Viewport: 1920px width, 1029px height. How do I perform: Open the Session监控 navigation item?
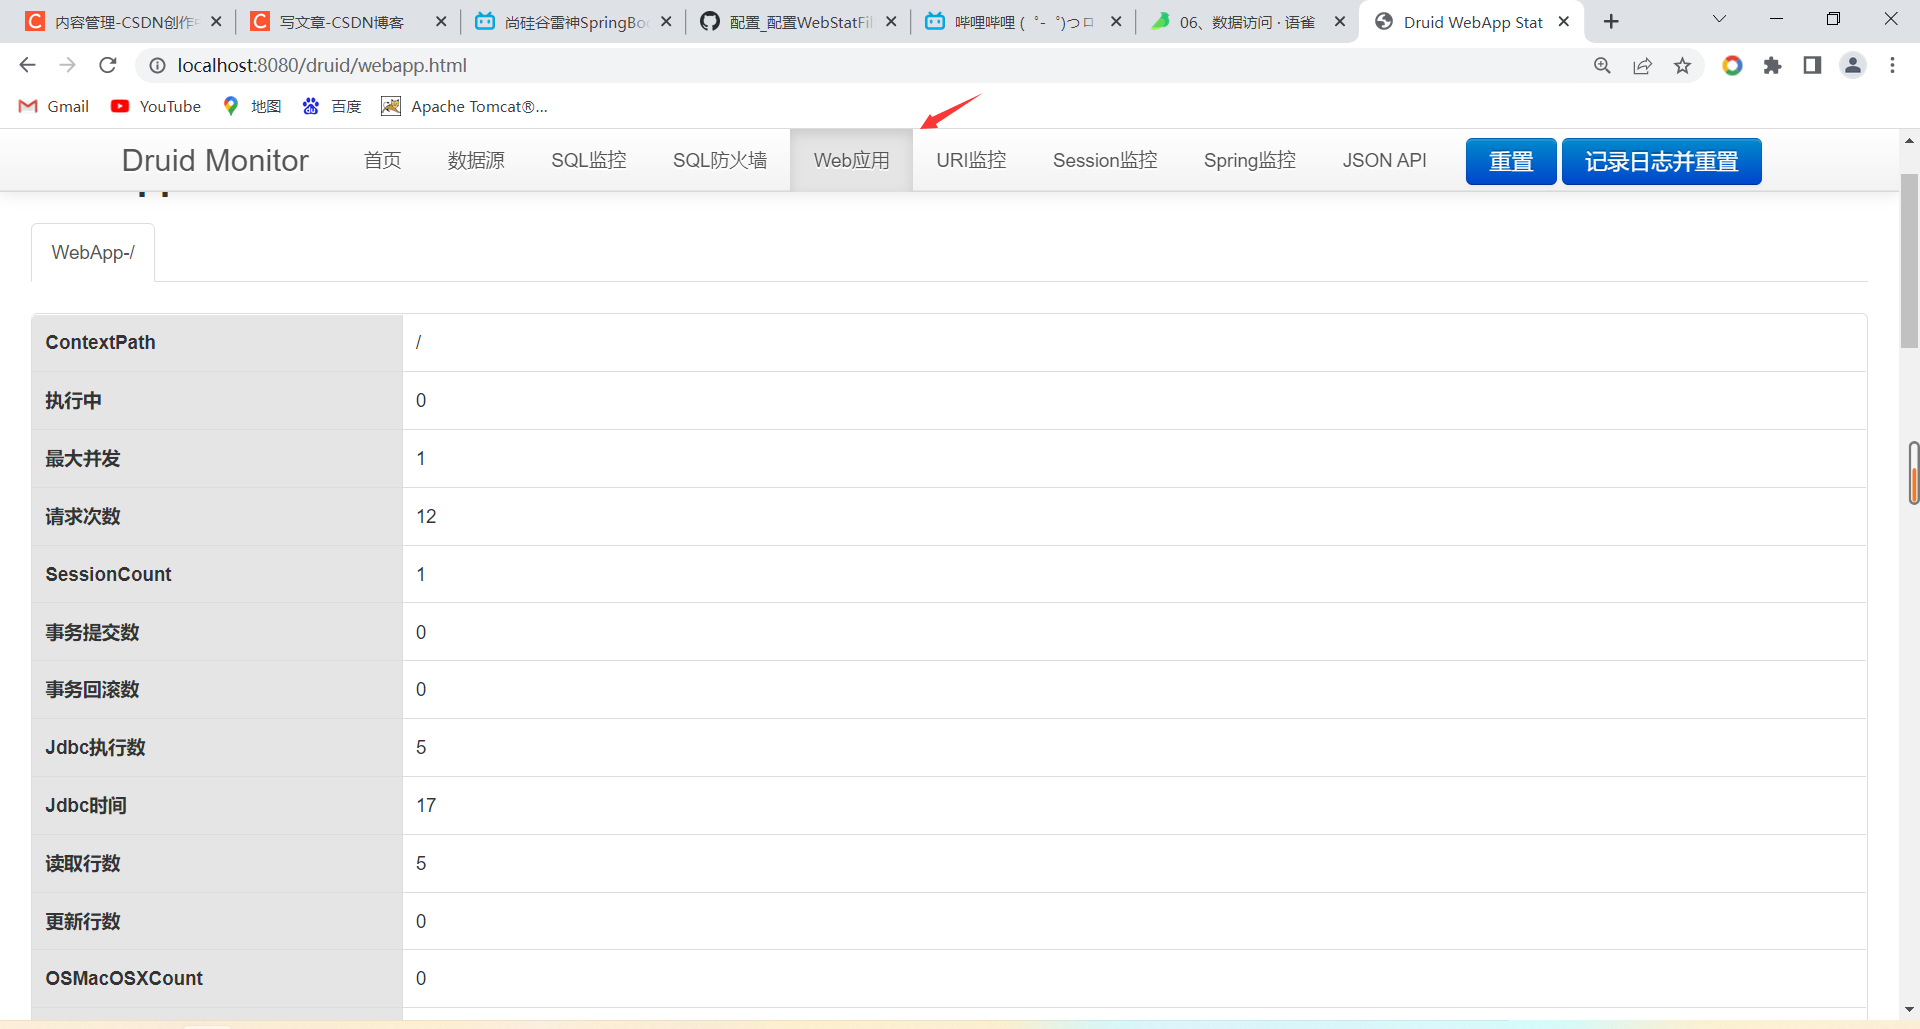click(1105, 160)
